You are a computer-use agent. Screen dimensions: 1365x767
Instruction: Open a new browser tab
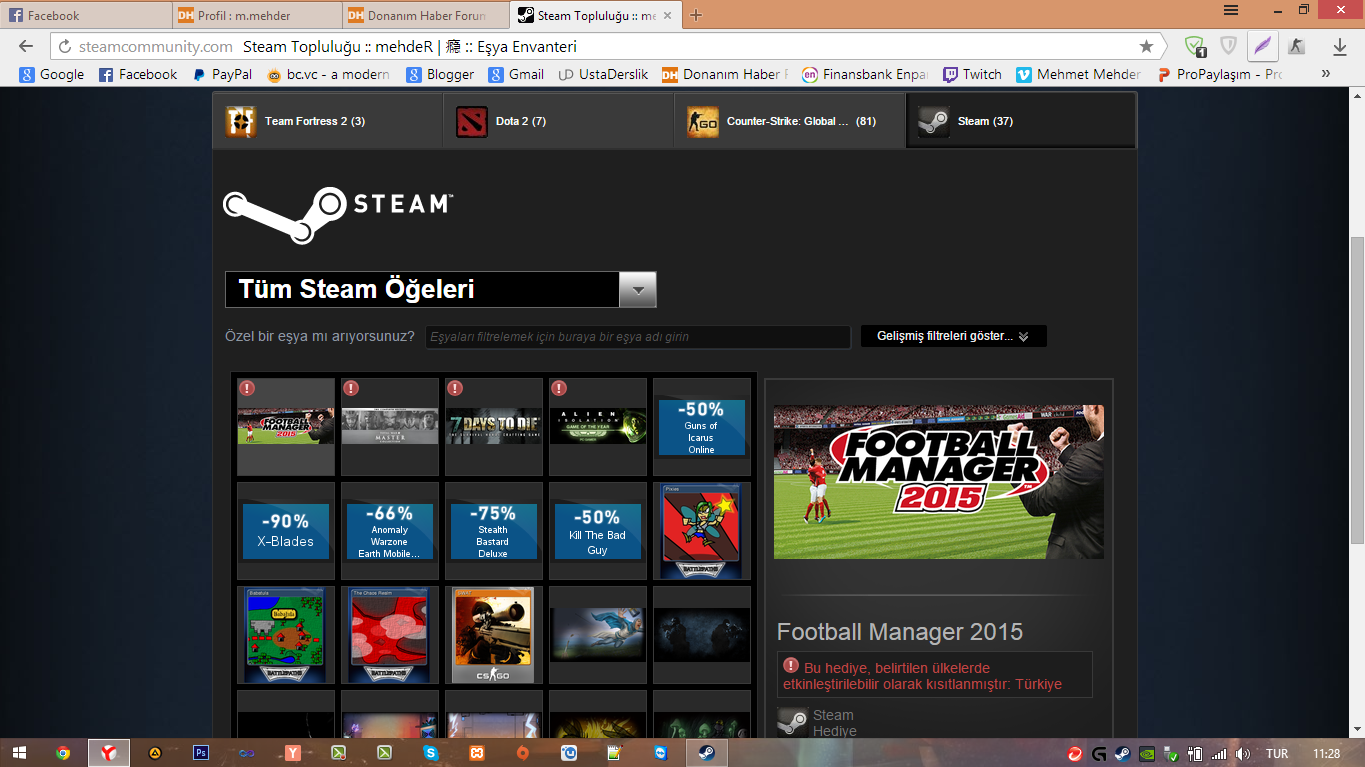tap(696, 15)
